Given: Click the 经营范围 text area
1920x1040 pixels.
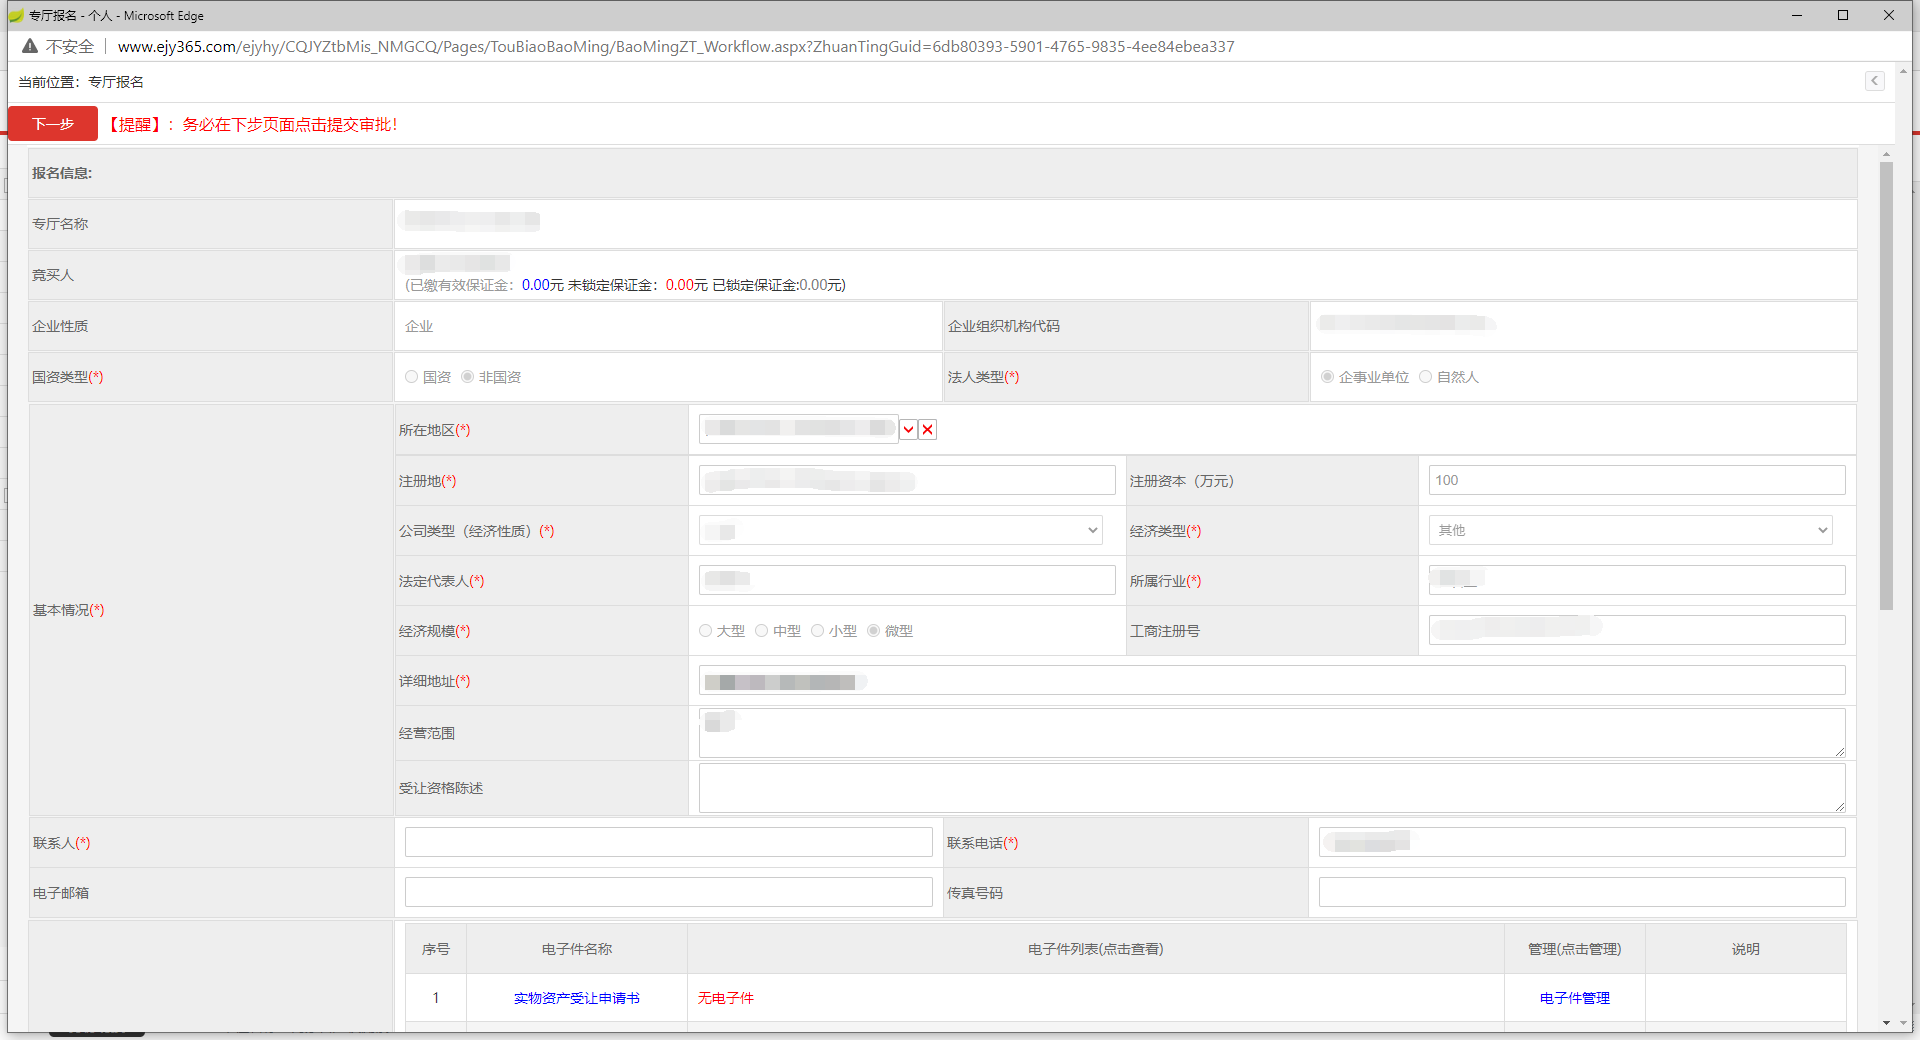Looking at the screenshot, I should tap(1272, 733).
